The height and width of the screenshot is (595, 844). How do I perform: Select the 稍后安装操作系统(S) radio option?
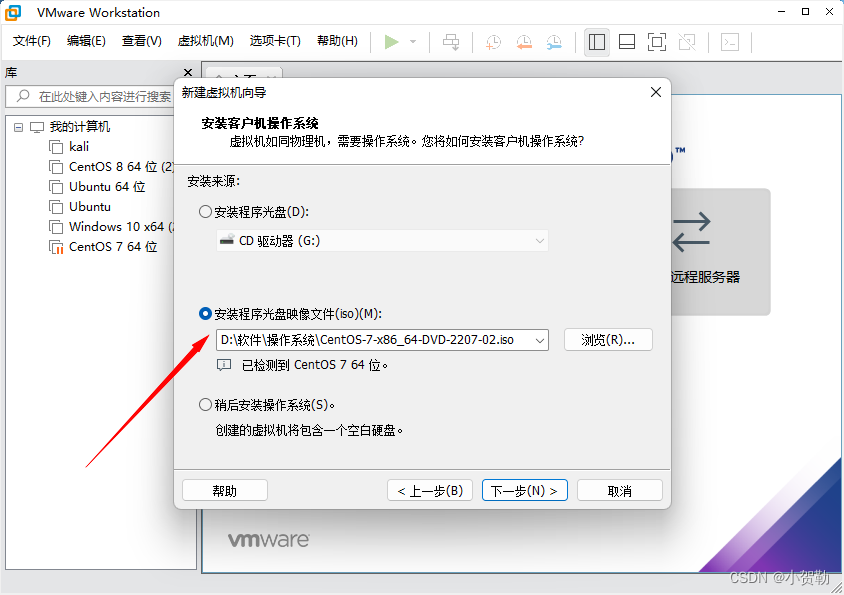pos(205,404)
